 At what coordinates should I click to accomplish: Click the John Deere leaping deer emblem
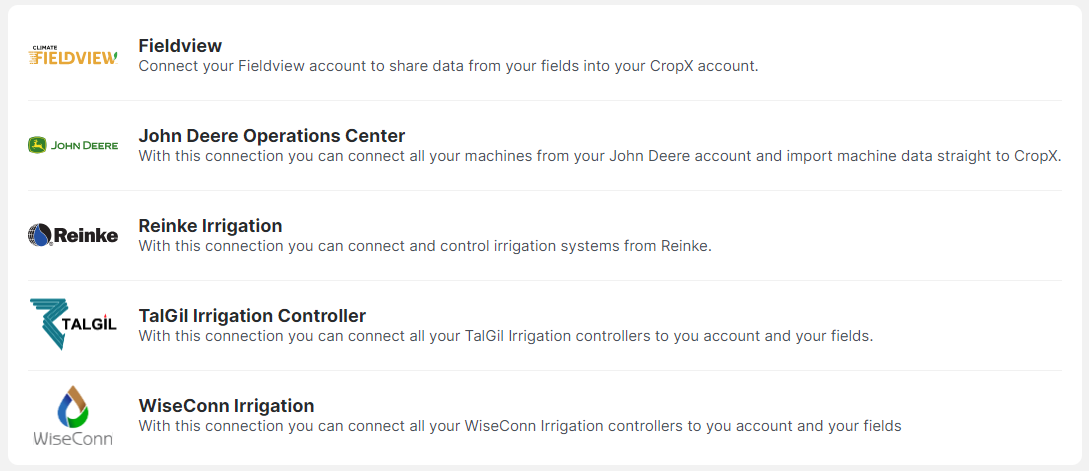pyautogui.click(x=37, y=145)
